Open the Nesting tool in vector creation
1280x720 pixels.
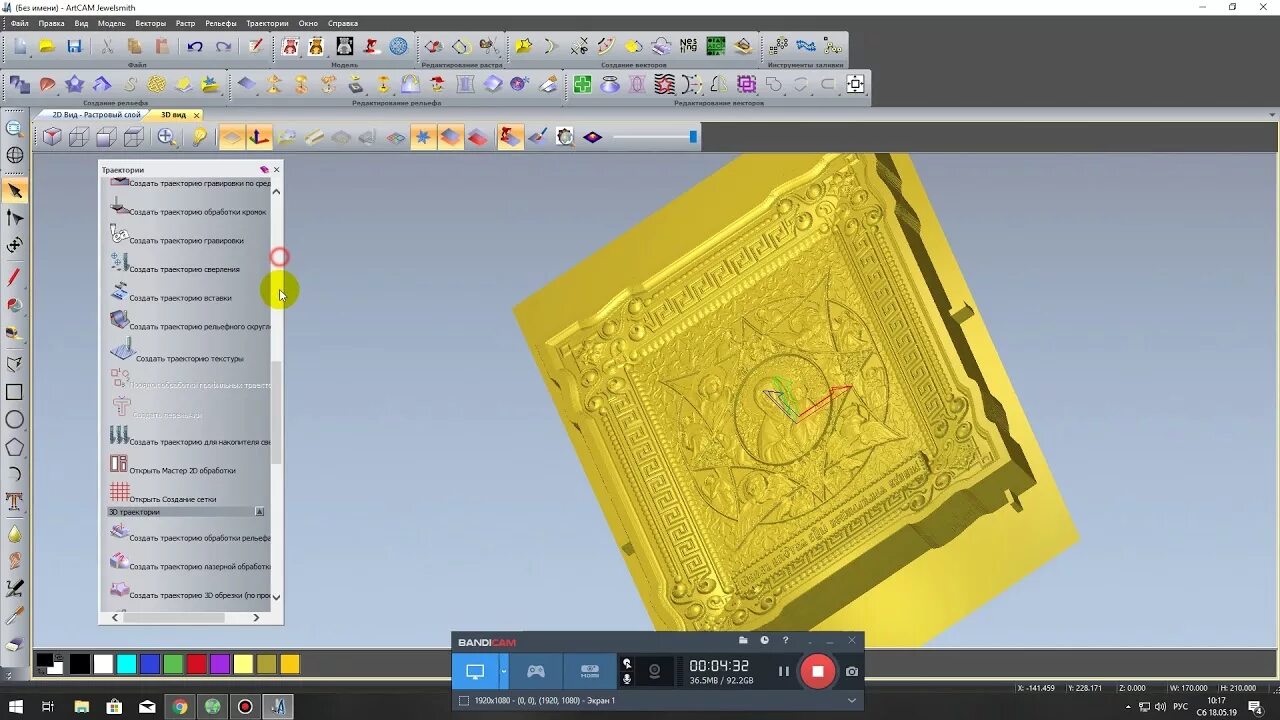click(x=688, y=46)
